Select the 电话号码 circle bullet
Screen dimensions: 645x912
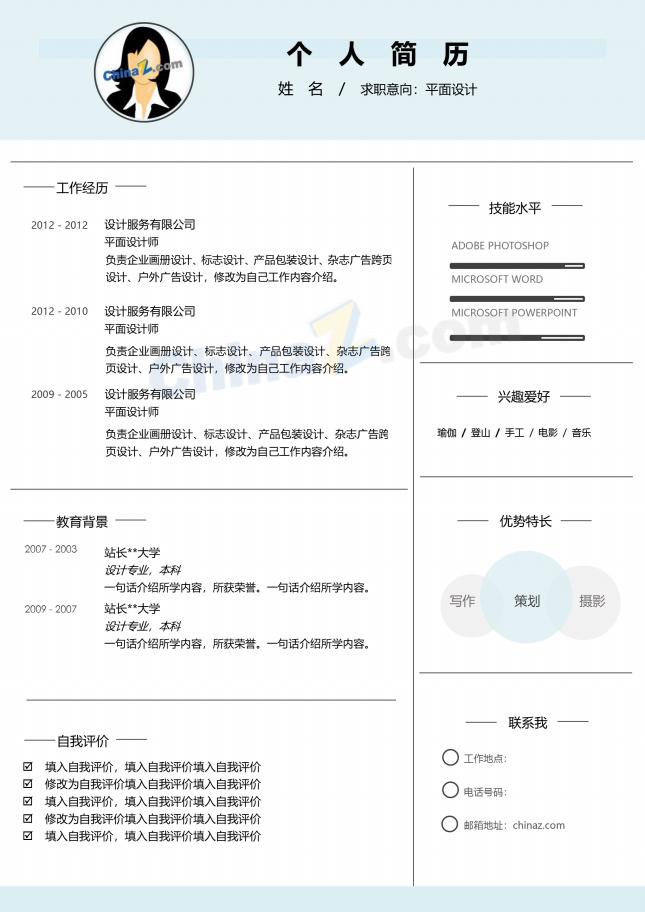tap(450, 790)
